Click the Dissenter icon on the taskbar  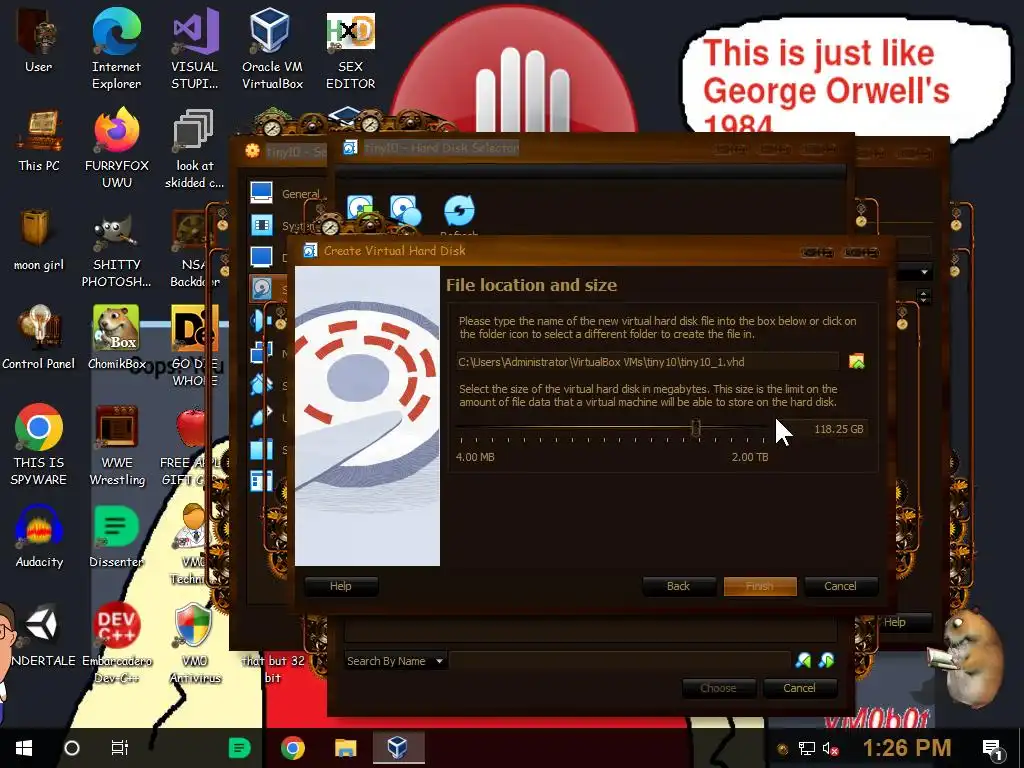pos(240,748)
